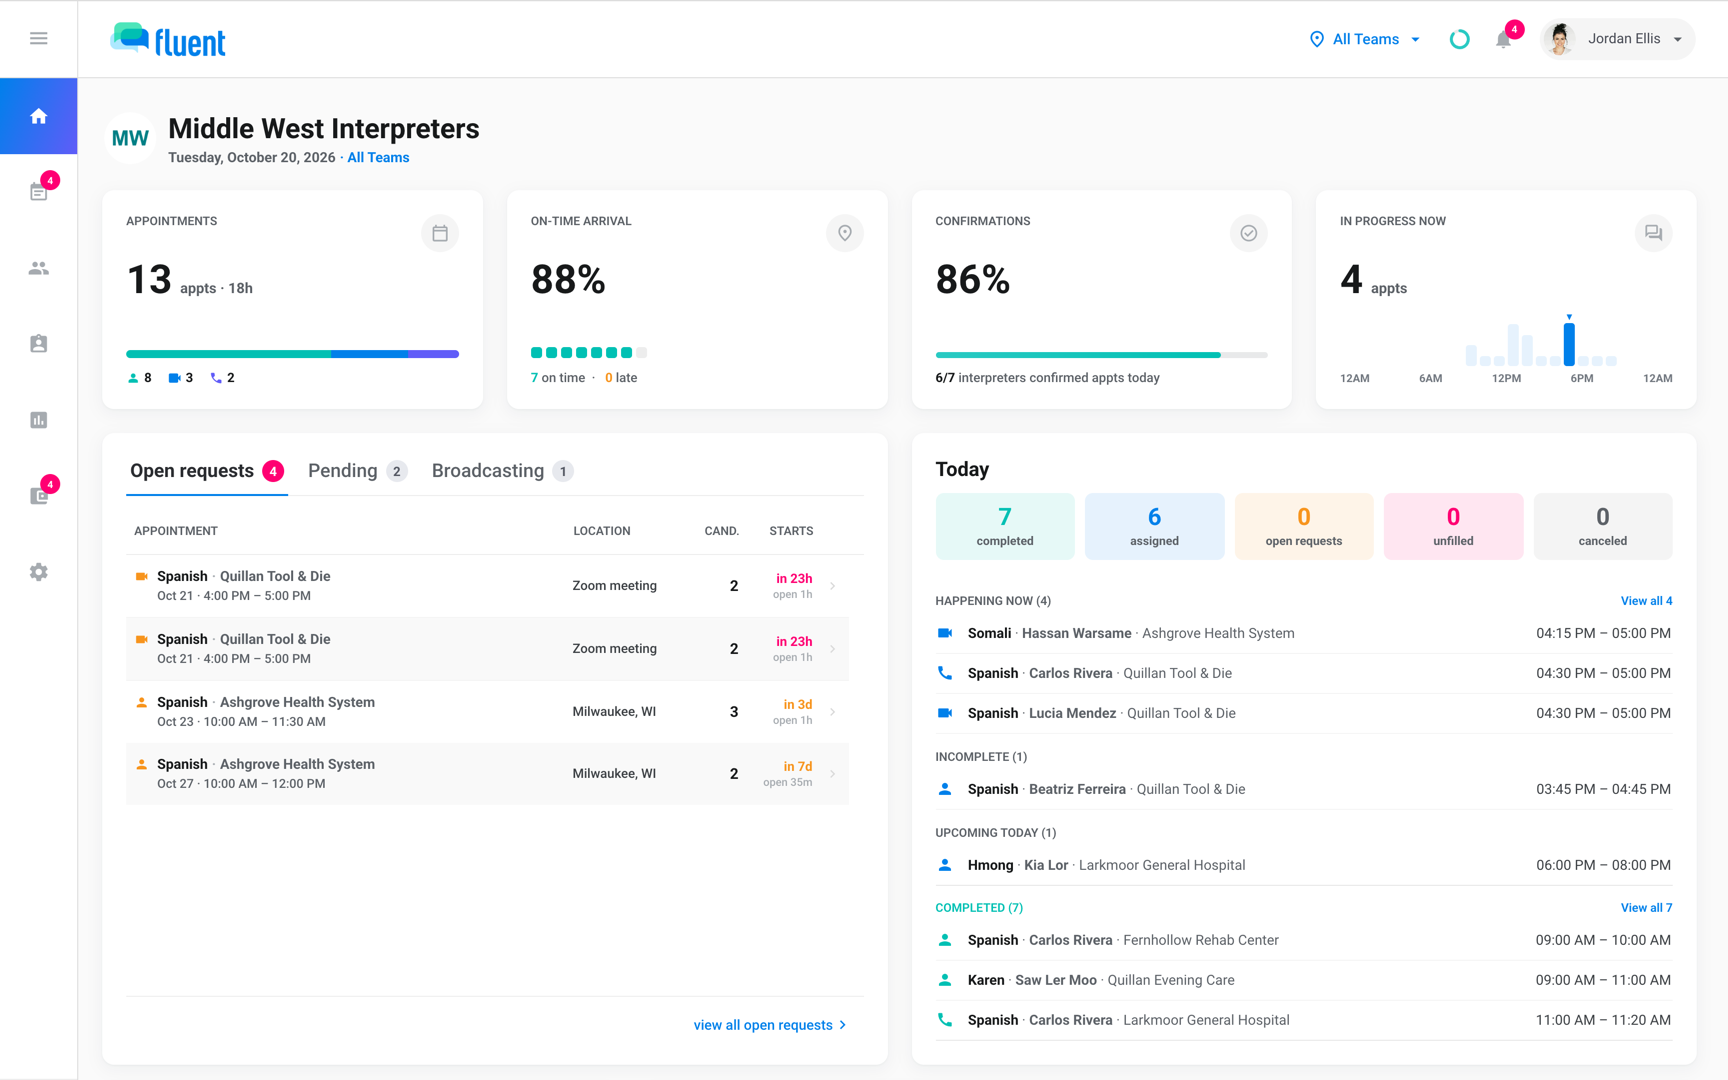
Task: Click the 0 canceled tile
Action: point(1603,526)
